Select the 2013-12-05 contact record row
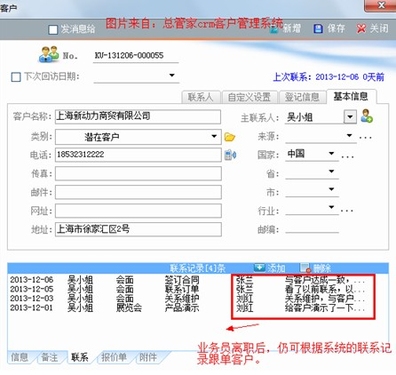The image size is (396, 375). point(198,289)
